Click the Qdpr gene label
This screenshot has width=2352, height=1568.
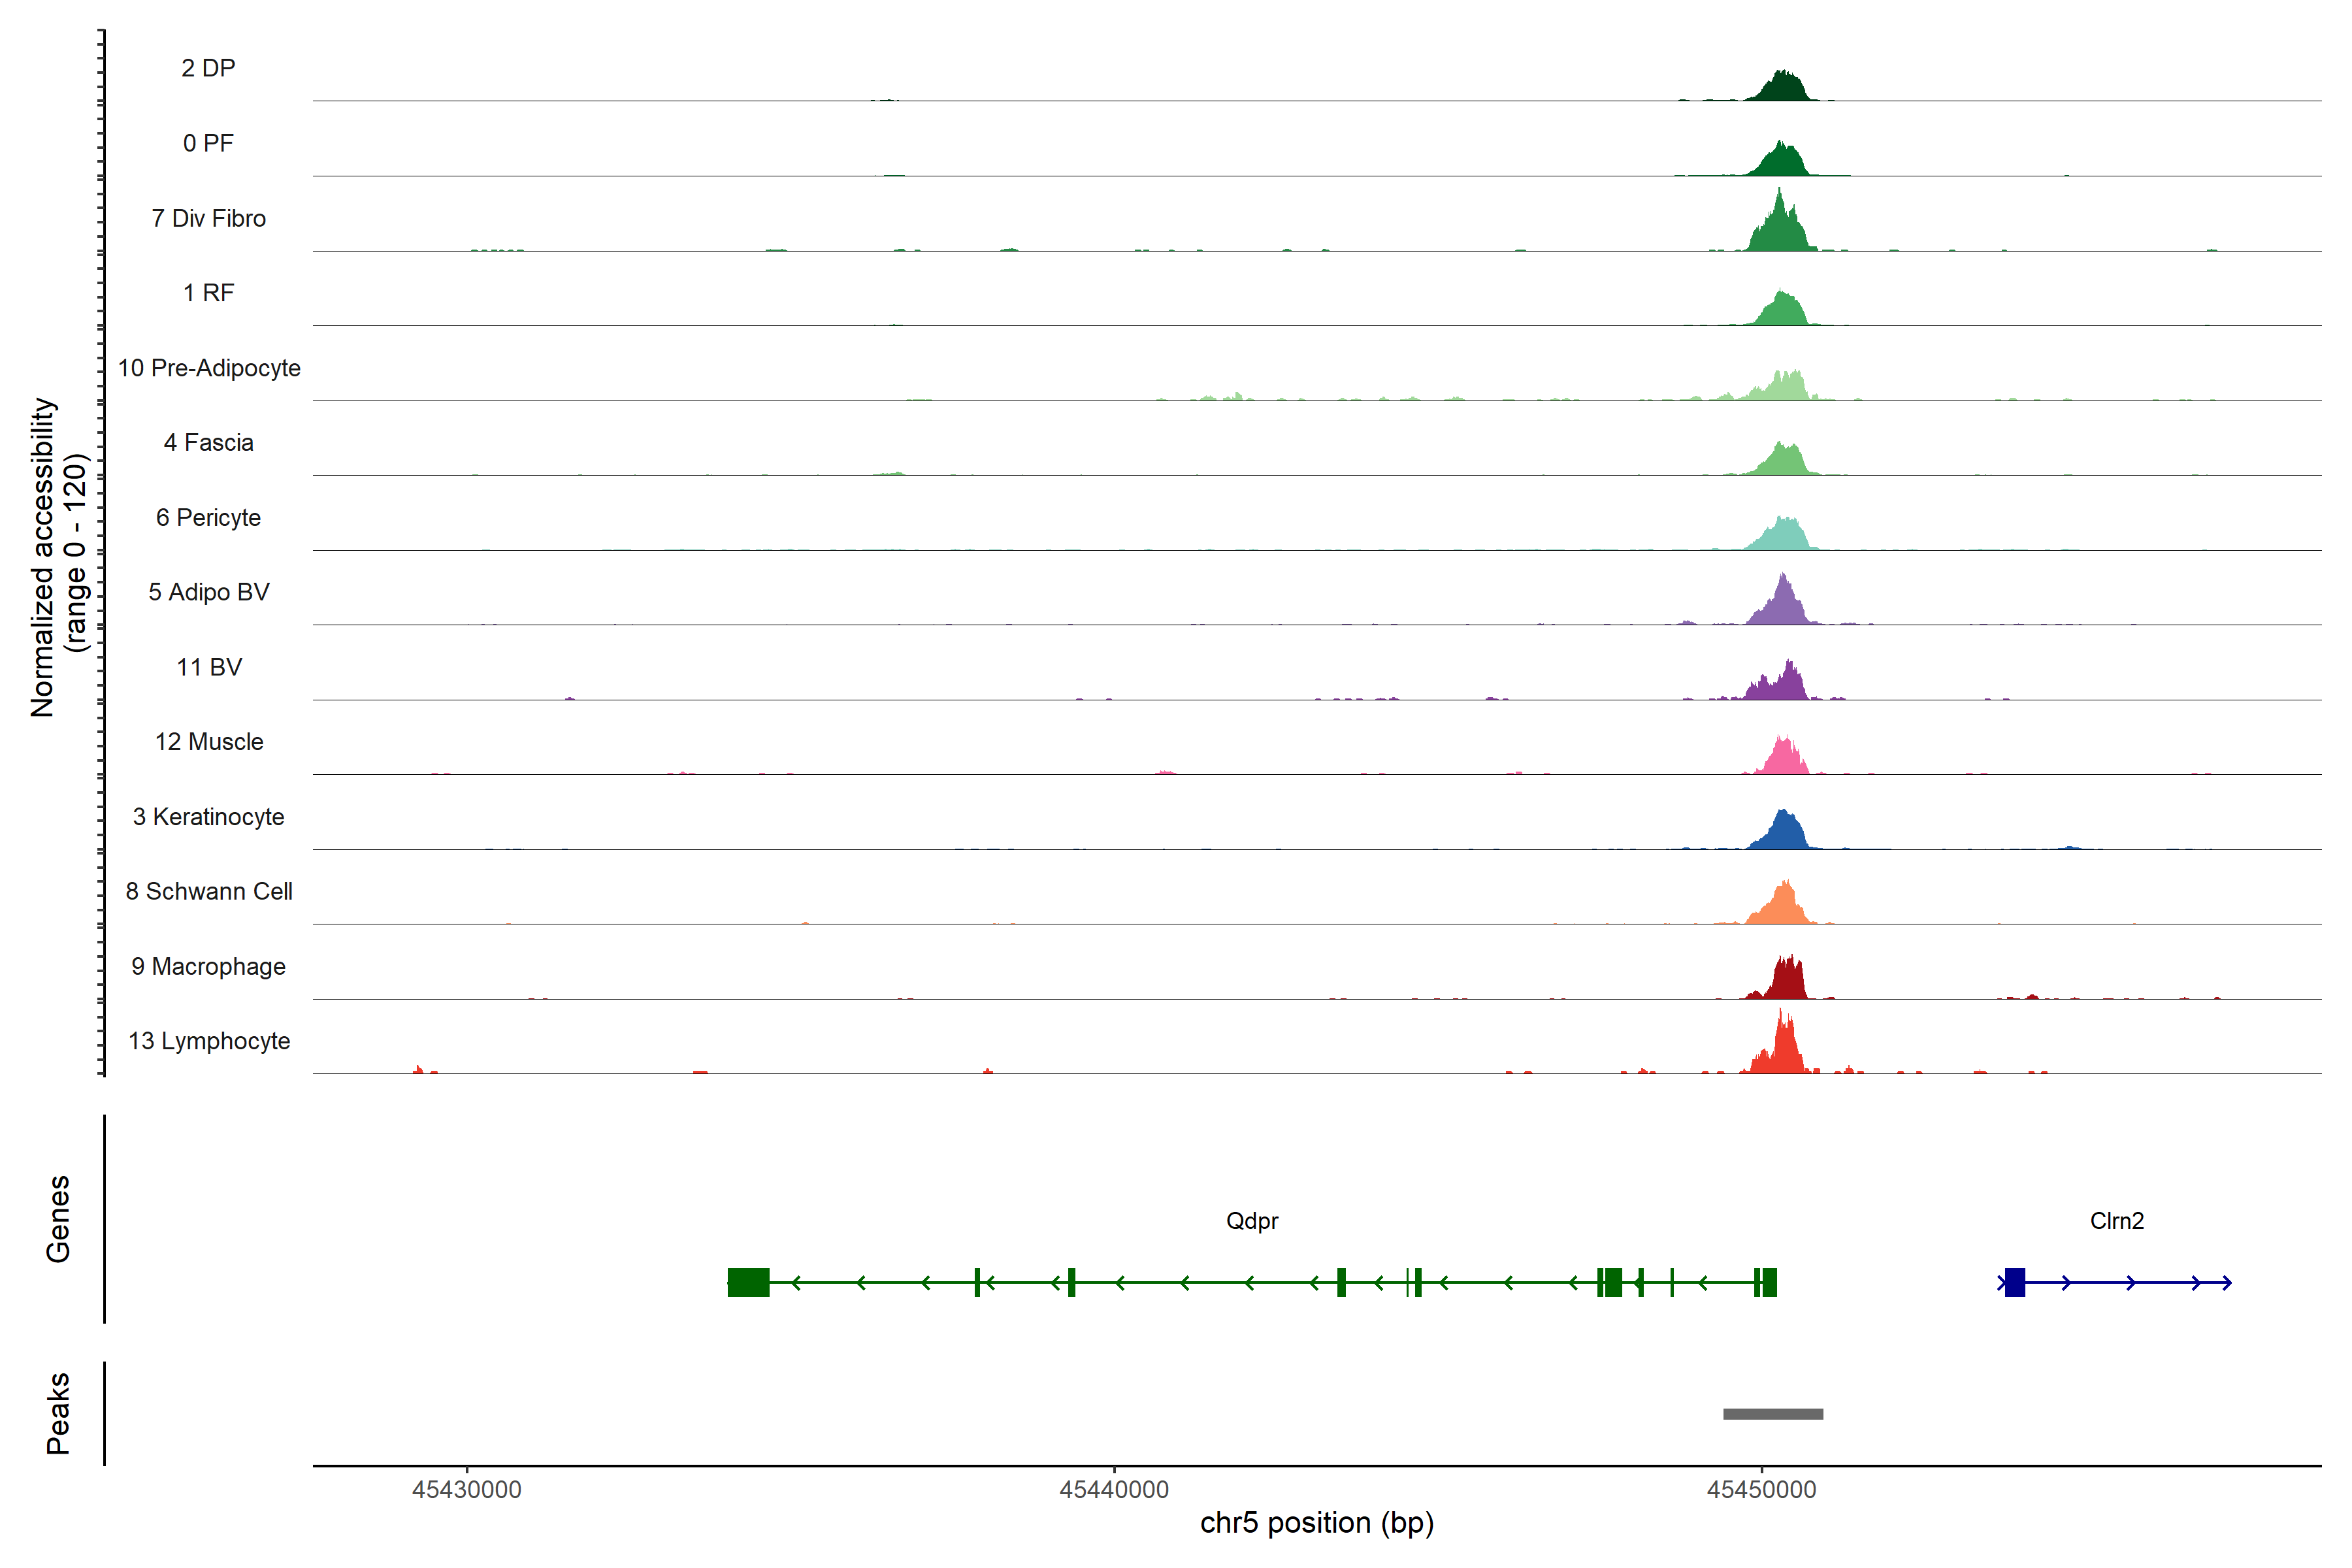[x=1252, y=1221]
